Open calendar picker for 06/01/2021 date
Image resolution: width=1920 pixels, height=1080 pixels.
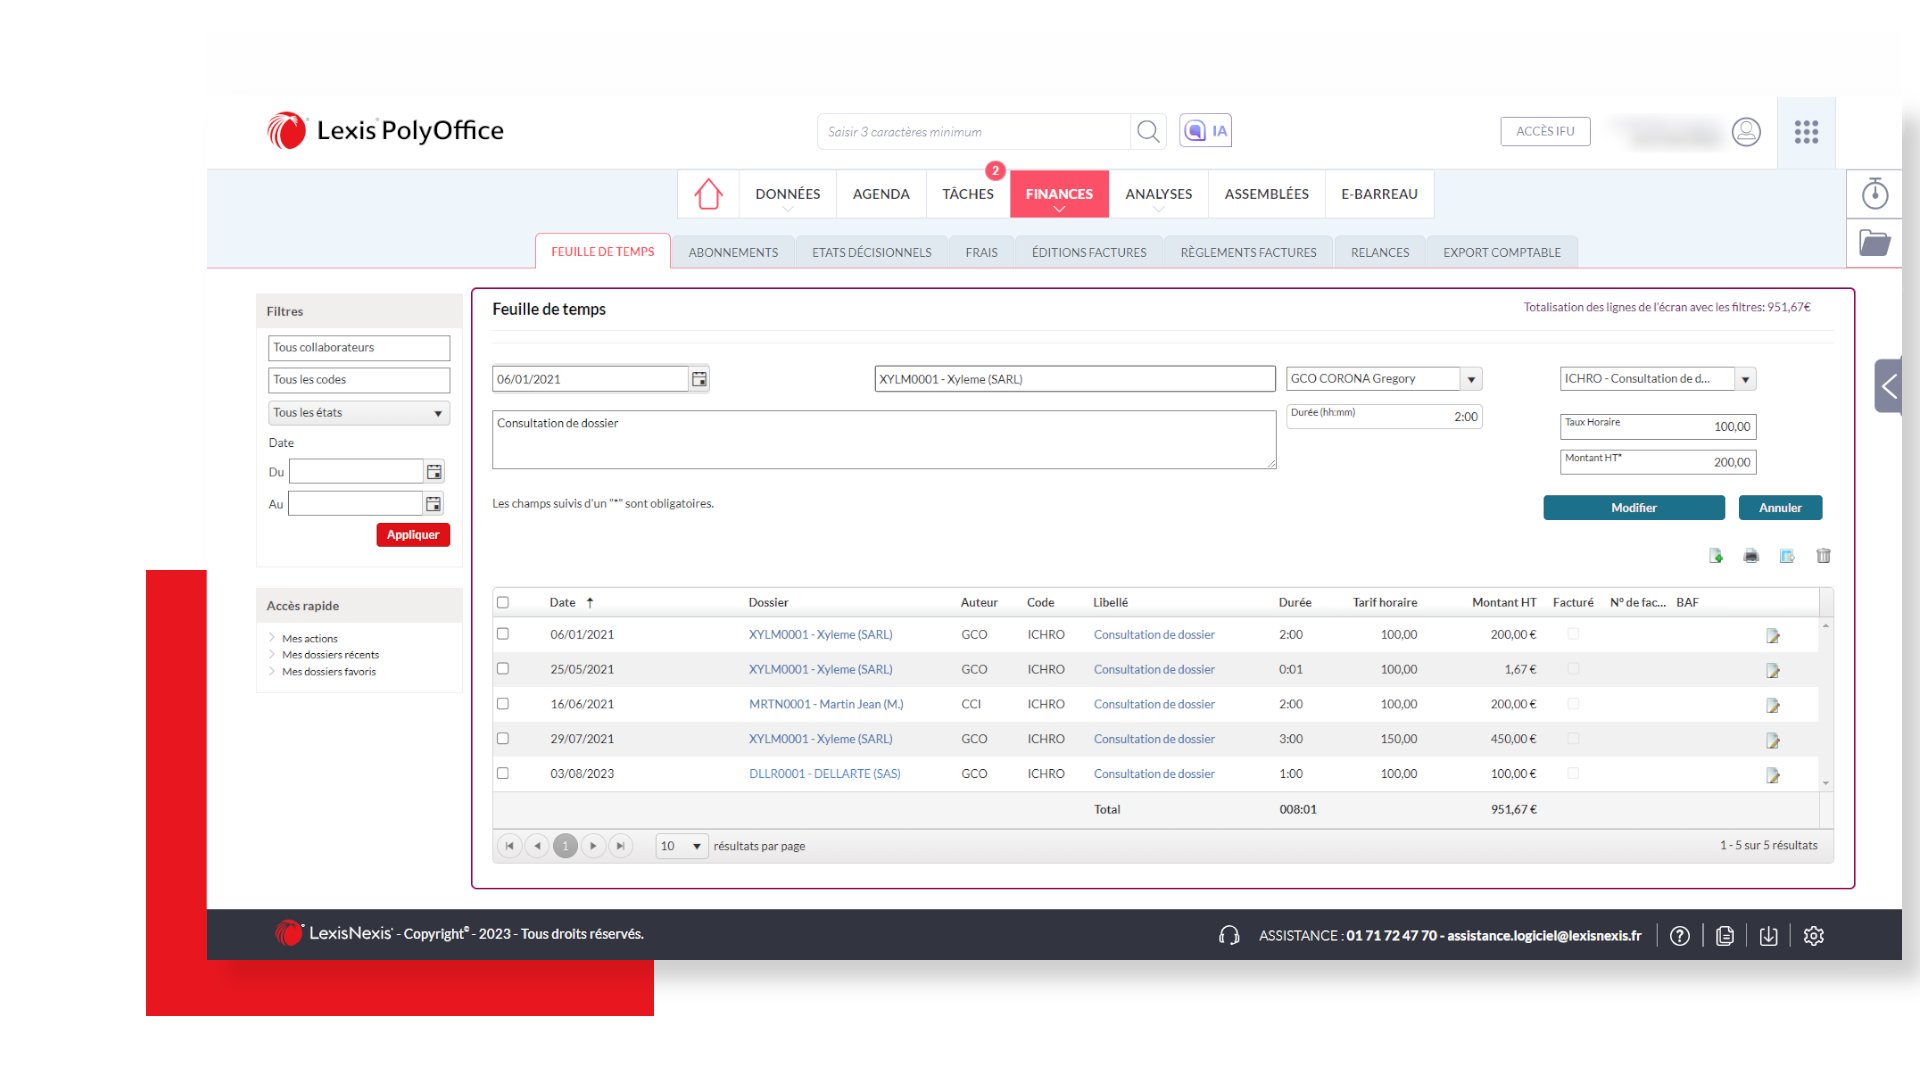tap(699, 379)
